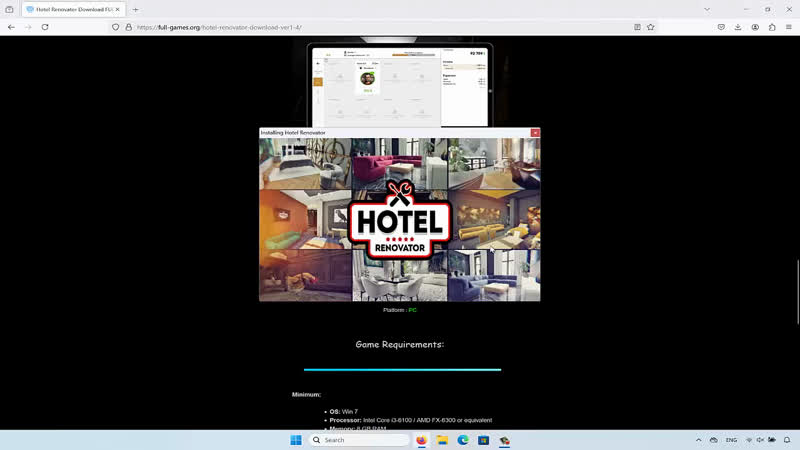Click the muted volume tray icon
The image size is (800, 450).
click(760, 440)
